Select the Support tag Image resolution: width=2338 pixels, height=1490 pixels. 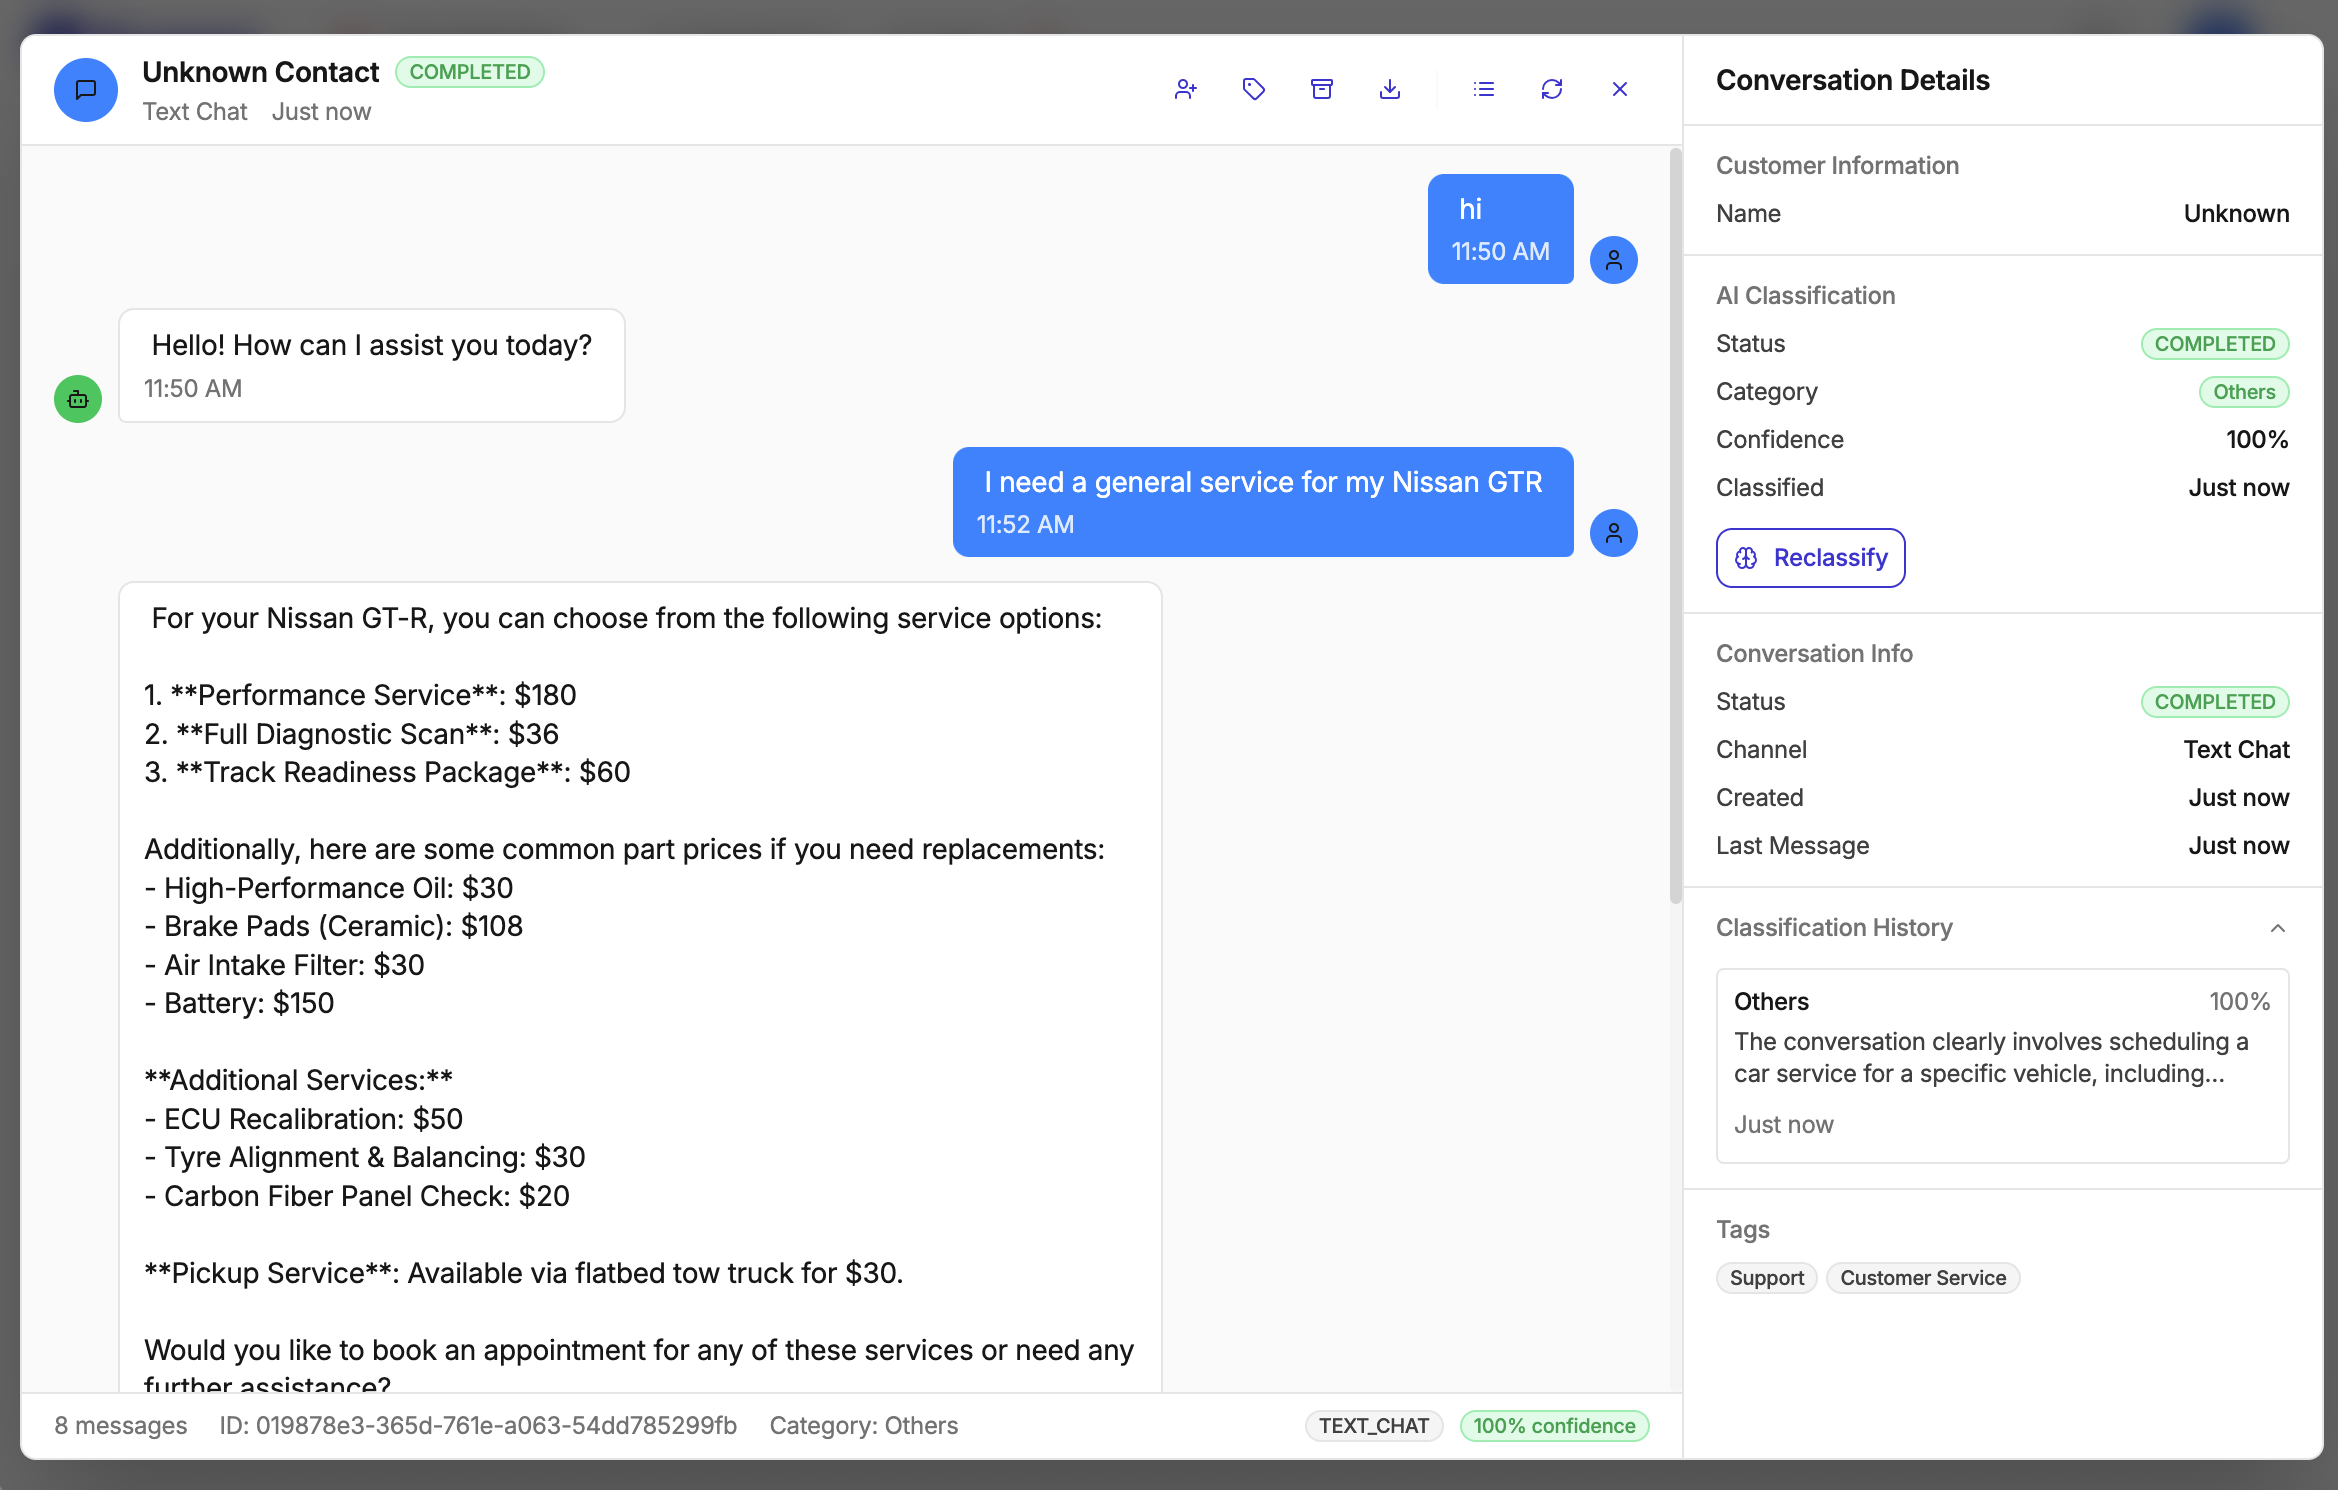click(x=1766, y=1277)
